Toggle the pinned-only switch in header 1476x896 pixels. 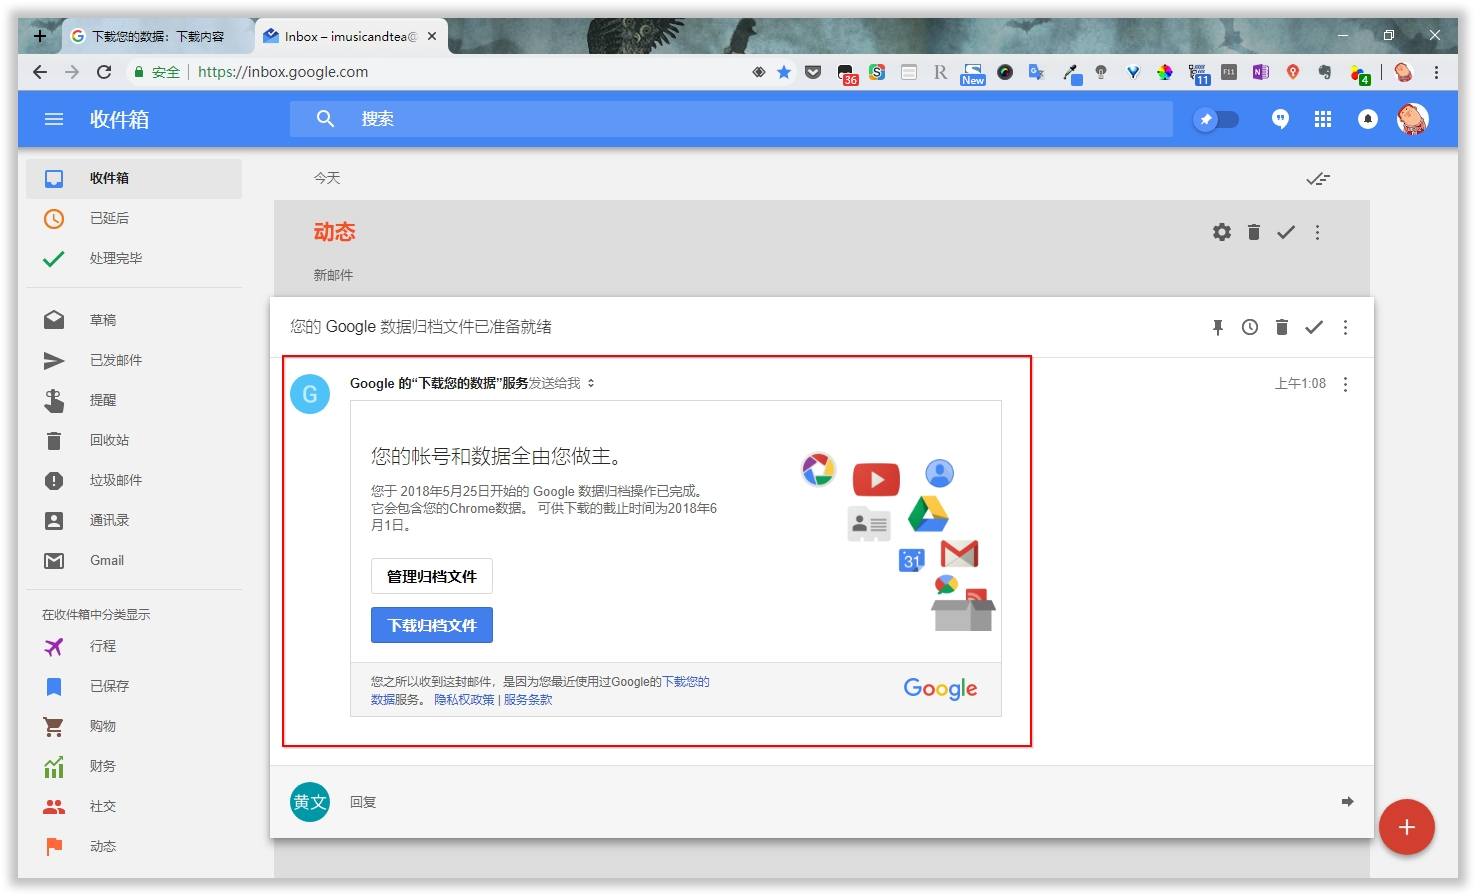[x=1217, y=119]
